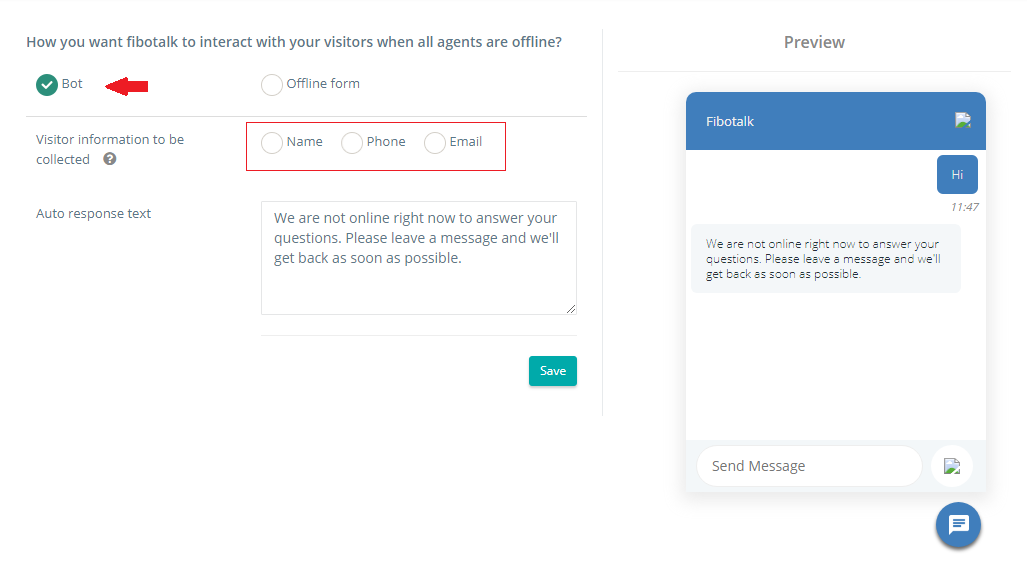The height and width of the screenshot is (567, 1027).
Task: Click the Hi chat bubble
Action: pos(957,174)
